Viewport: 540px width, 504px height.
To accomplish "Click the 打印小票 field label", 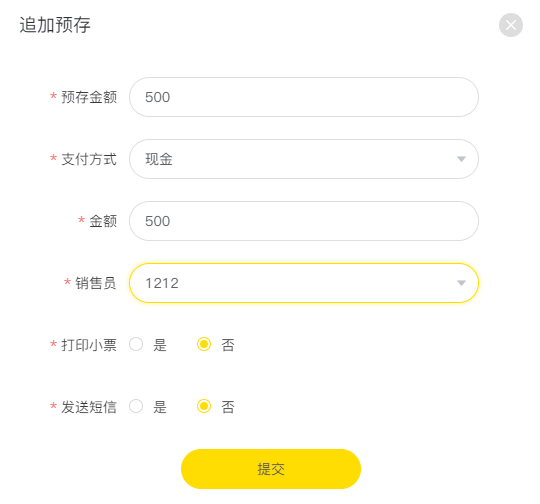I will (x=89, y=345).
